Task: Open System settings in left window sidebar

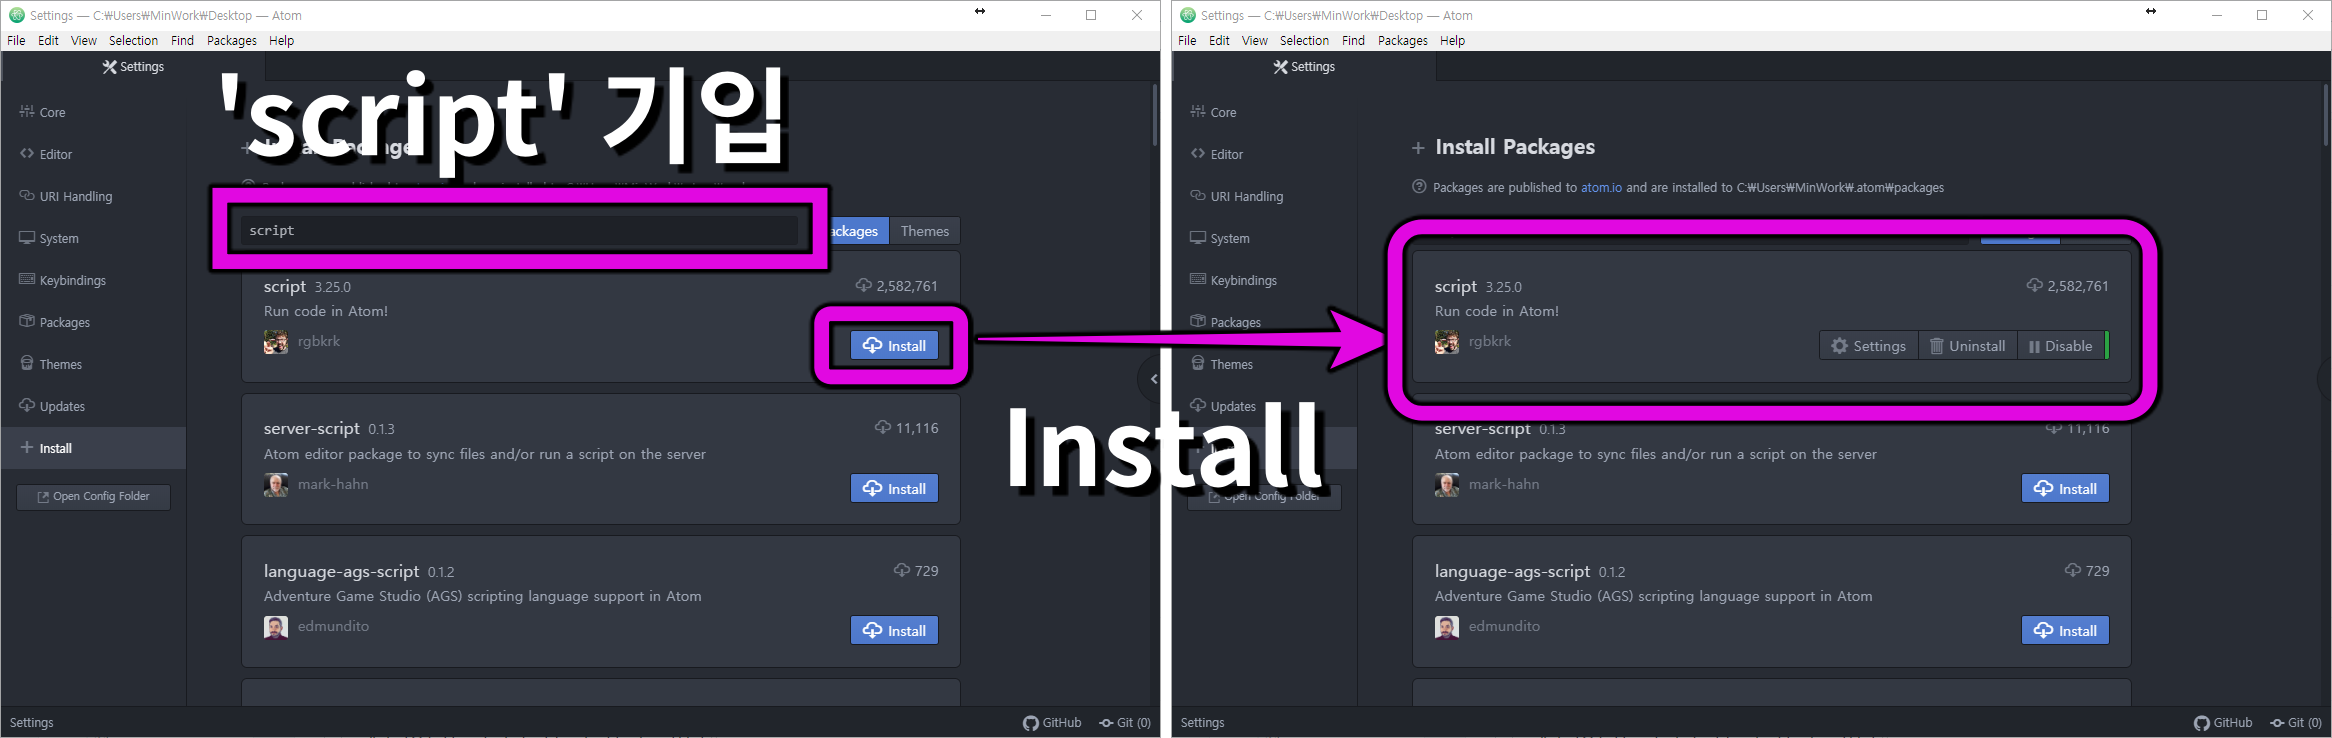Action: coord(48,238)
